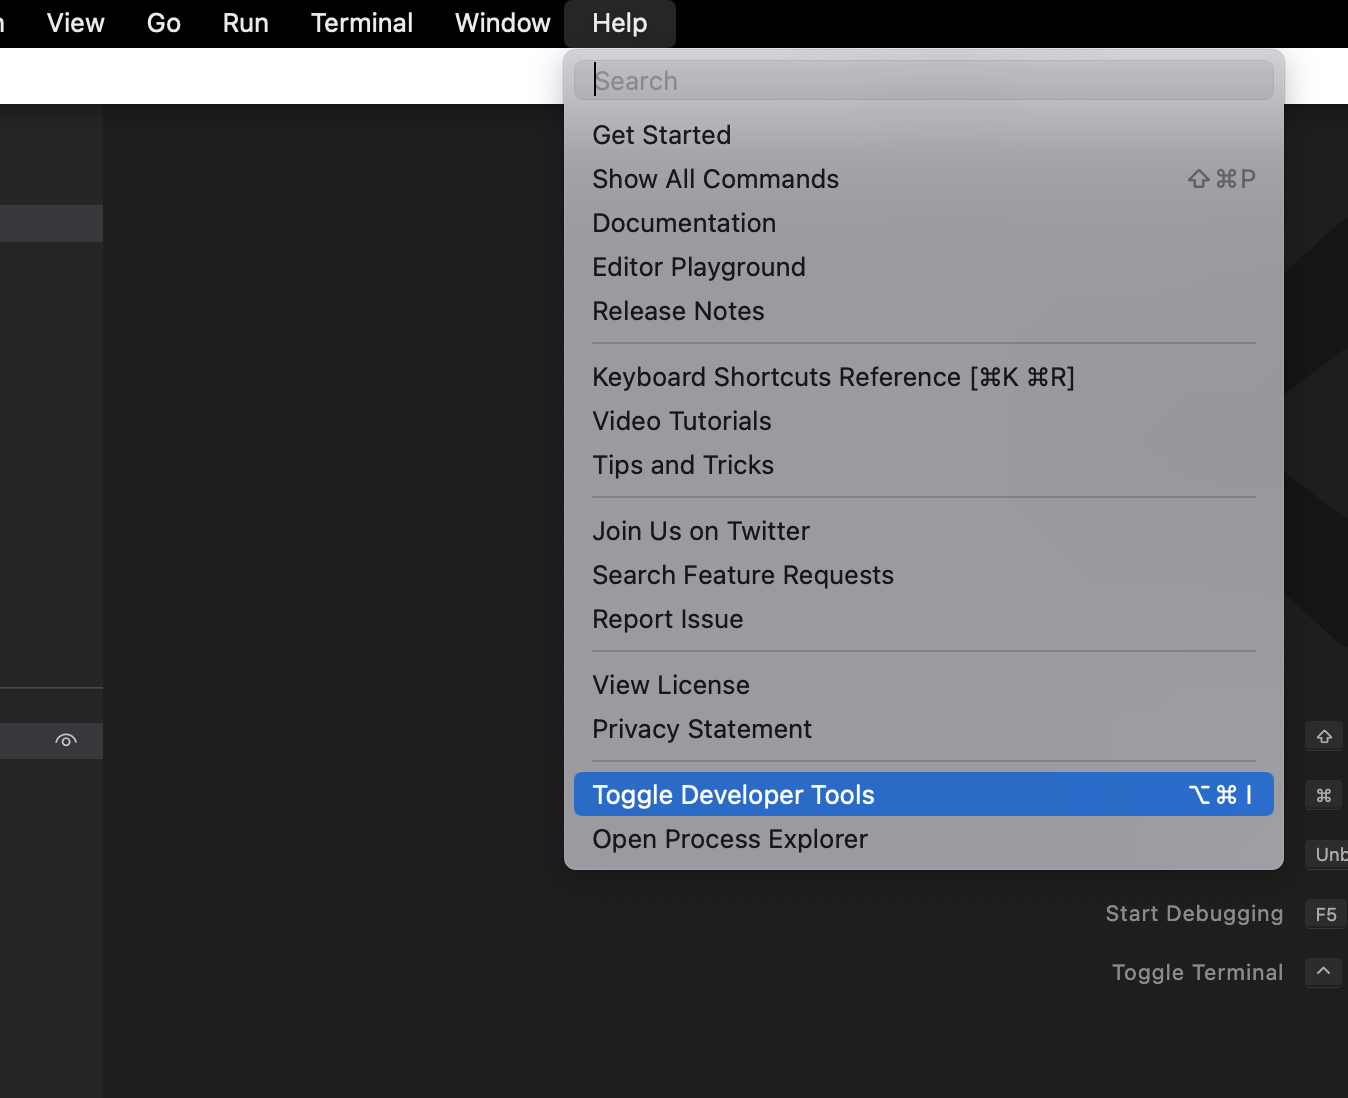Click the eye icon in the sidebar
Viewport: 1348px width, 1098px height.
[x=66, y=741]
